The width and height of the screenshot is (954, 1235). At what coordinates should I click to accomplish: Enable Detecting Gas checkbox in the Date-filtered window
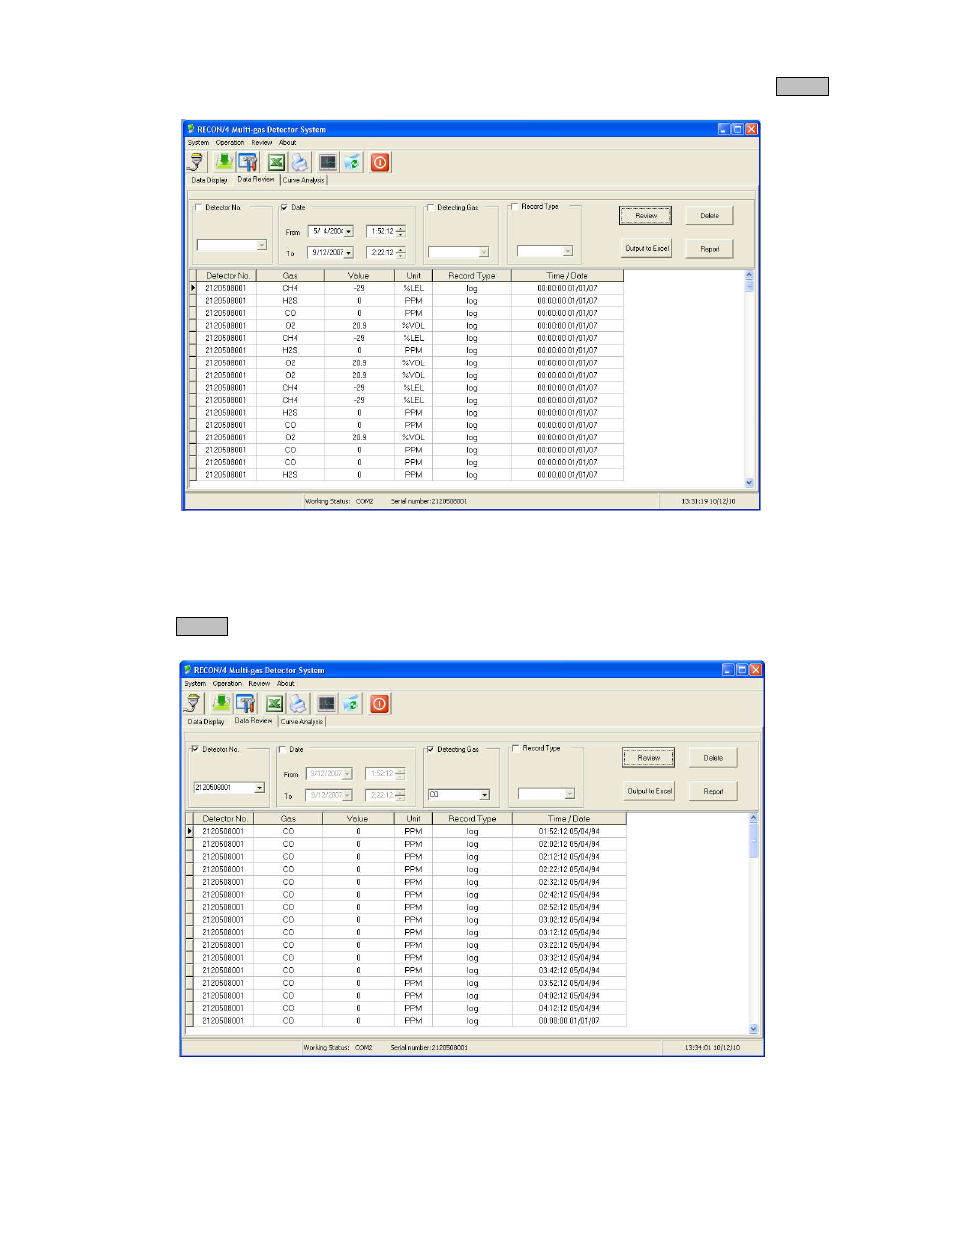pos(431,208)
